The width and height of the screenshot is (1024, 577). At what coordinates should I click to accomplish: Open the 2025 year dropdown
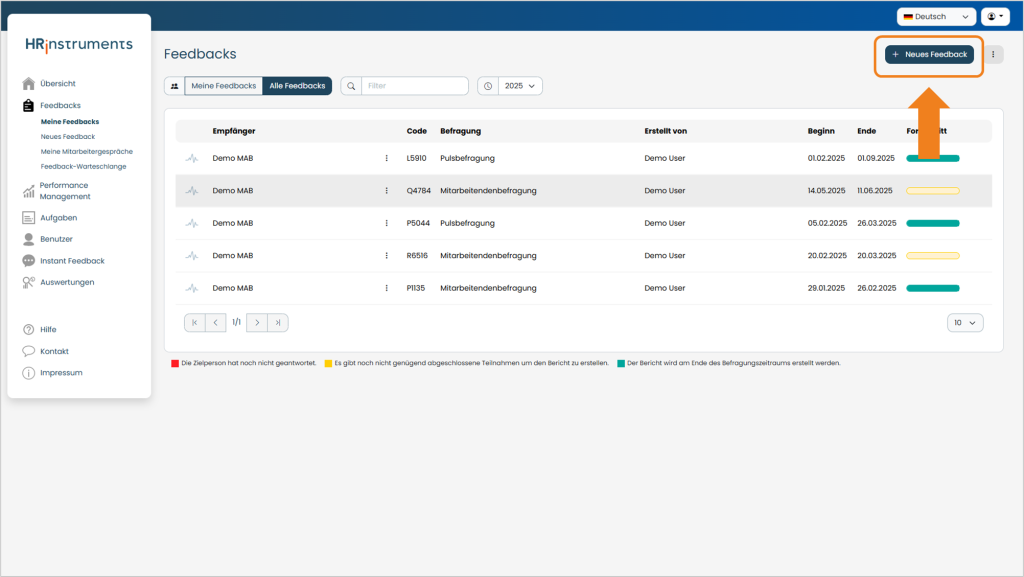(x=520, y=86)
